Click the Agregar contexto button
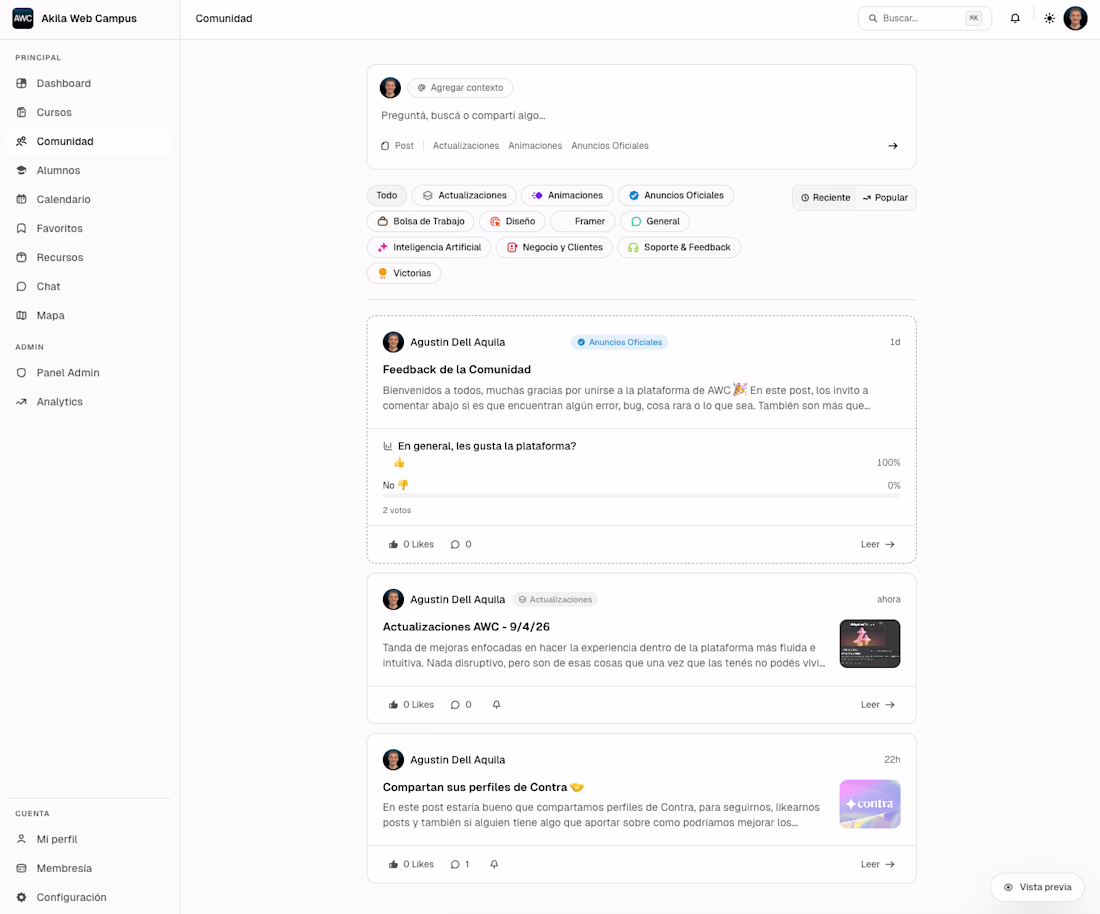The width and height of the screenshot is (1100, 914). [x=460, y=88]
